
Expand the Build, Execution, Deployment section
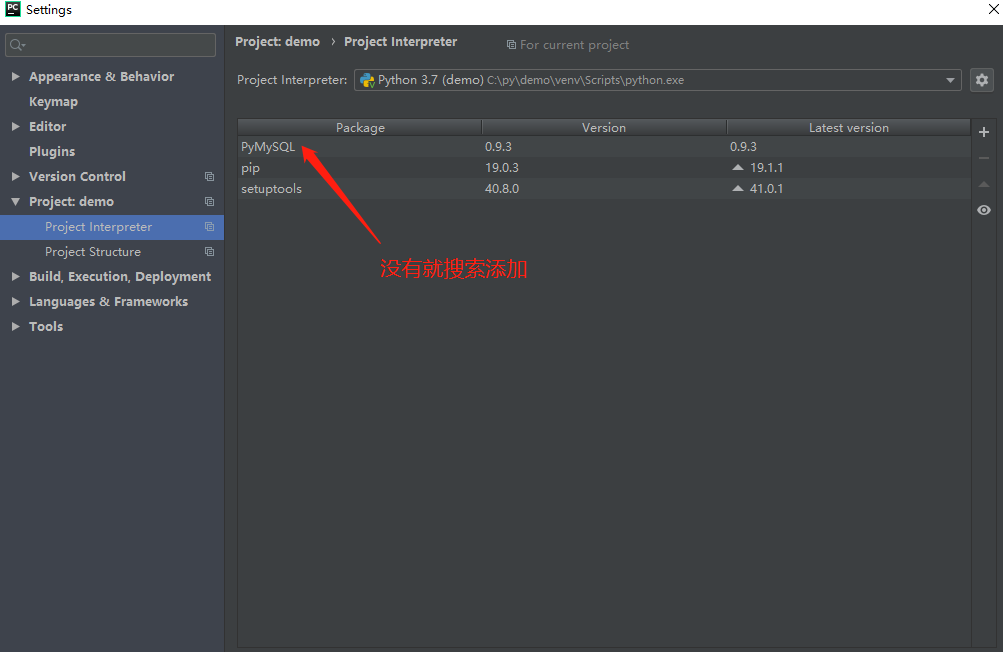point(15,277)
